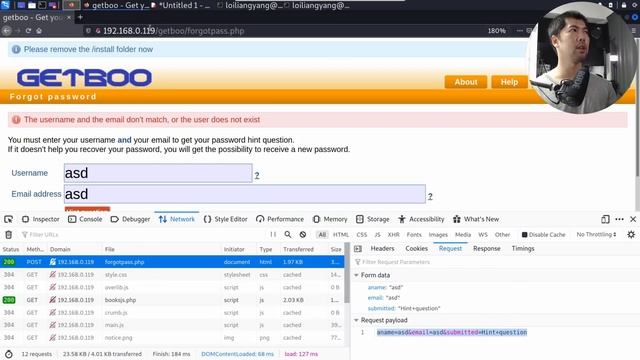Filter requests by XHR
The image size is (640, 360).
coord(393,235)
